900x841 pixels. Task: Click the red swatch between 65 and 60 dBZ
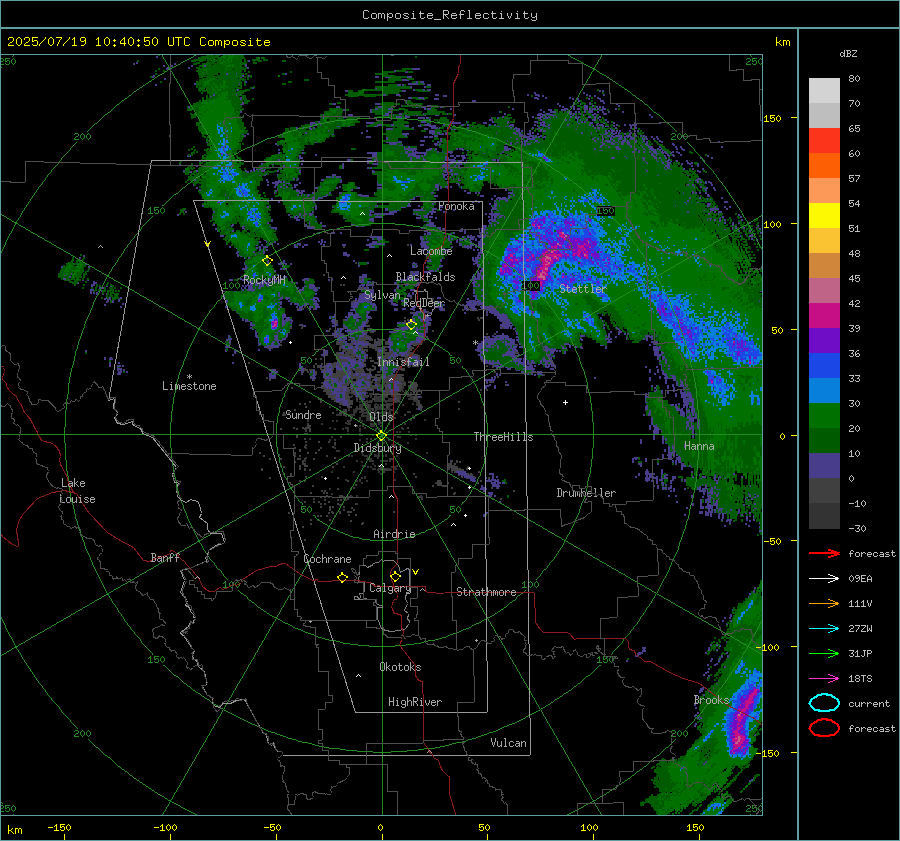[824, 141]
